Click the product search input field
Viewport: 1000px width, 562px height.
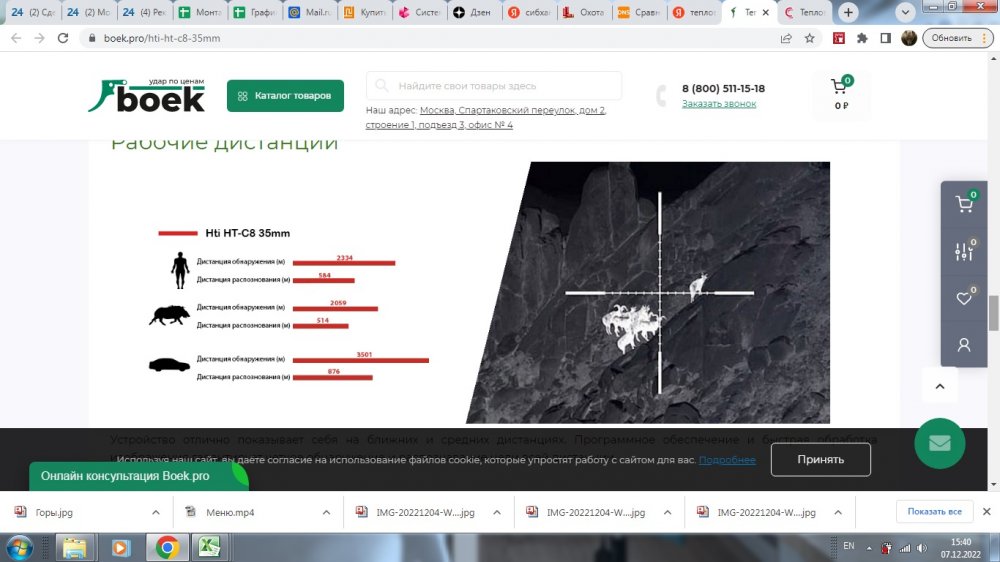tap(494, 86)
